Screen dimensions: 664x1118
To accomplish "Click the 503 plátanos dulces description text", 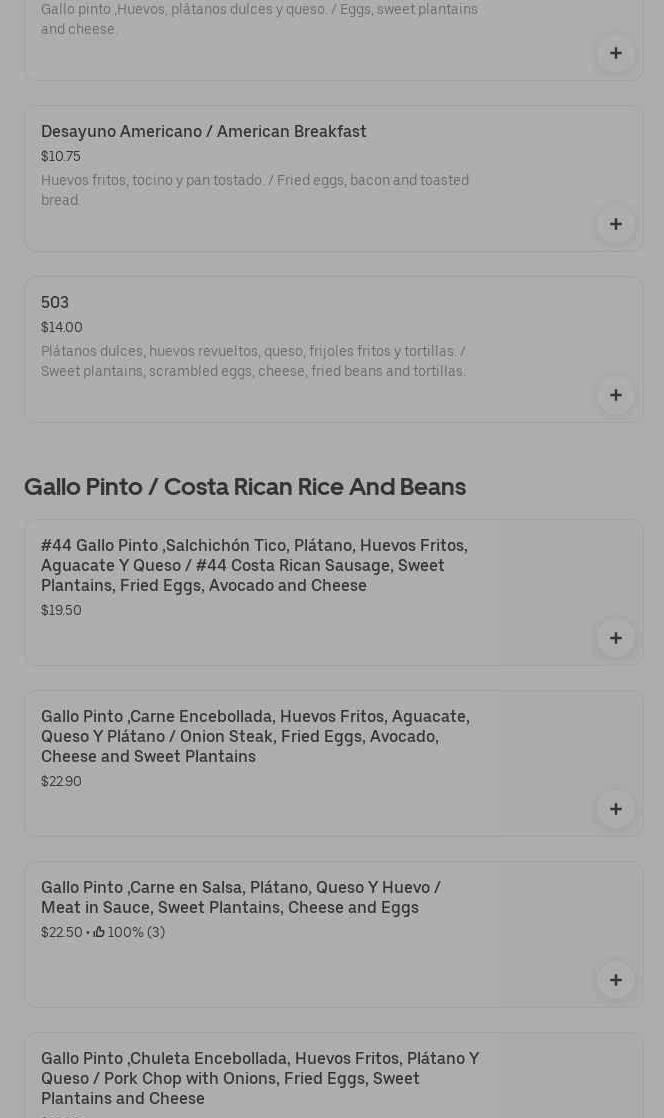I will [253, 361].
